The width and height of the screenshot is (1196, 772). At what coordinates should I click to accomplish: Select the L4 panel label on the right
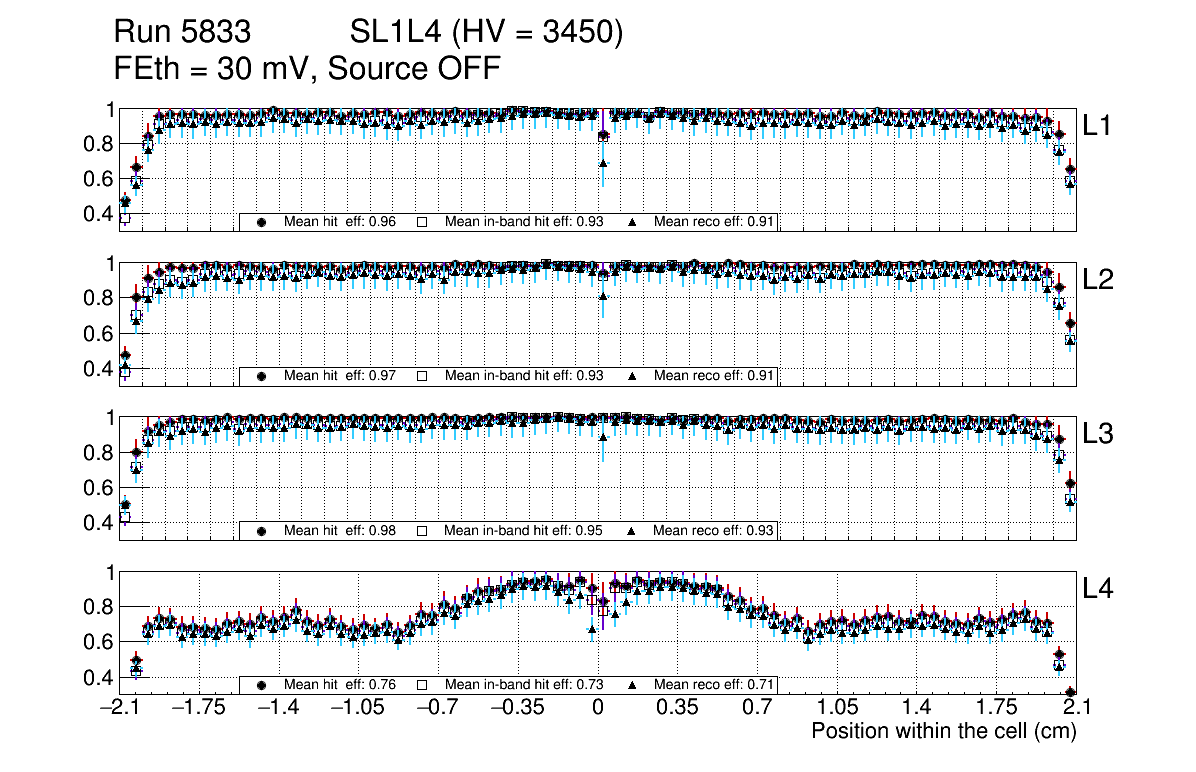(1098, 590)
